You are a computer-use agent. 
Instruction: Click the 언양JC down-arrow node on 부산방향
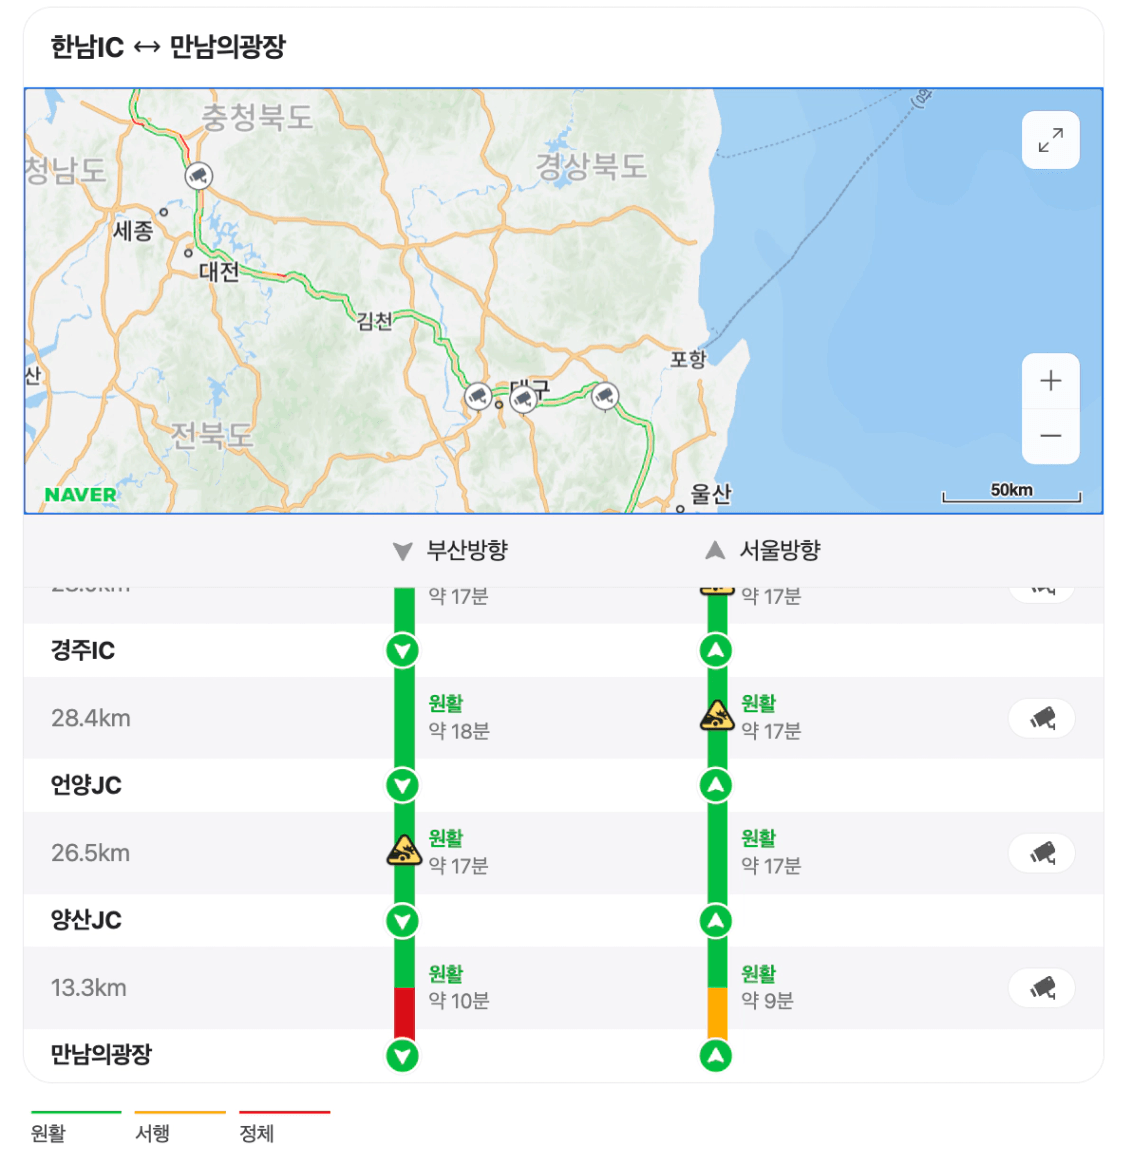coord(403,785)
